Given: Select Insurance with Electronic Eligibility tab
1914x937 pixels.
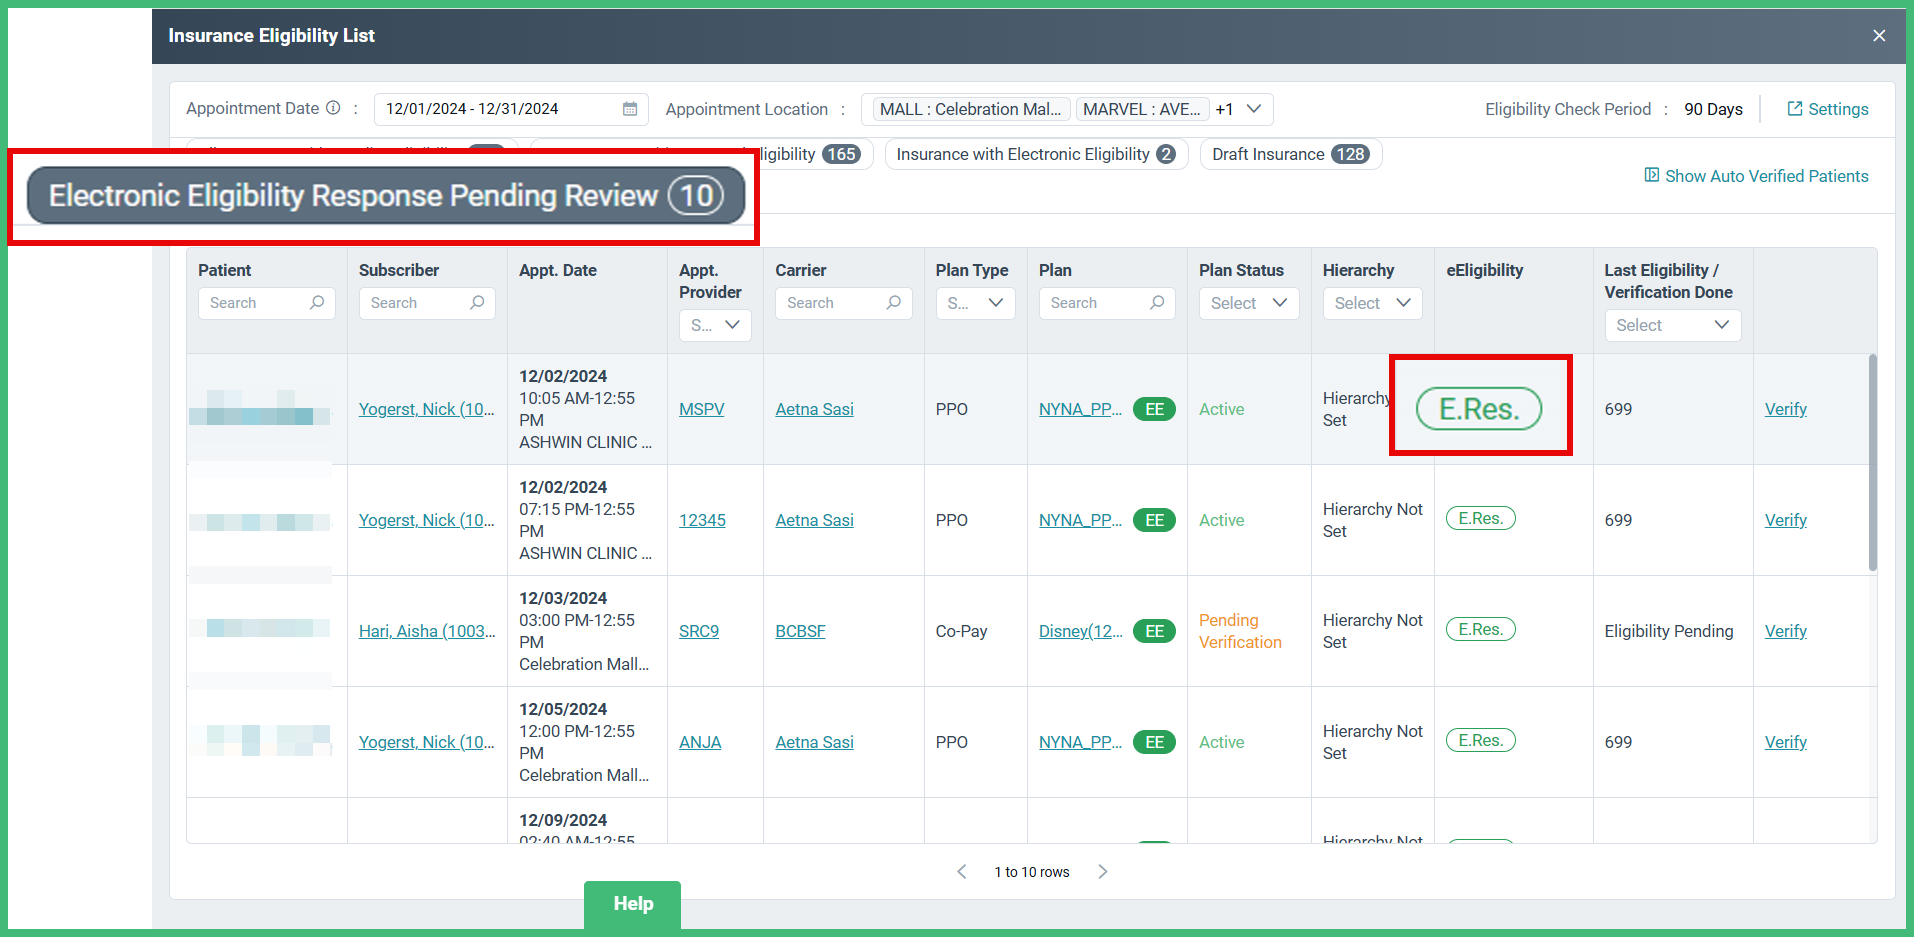Looking at the screenshot, I should coord(1035,154).
